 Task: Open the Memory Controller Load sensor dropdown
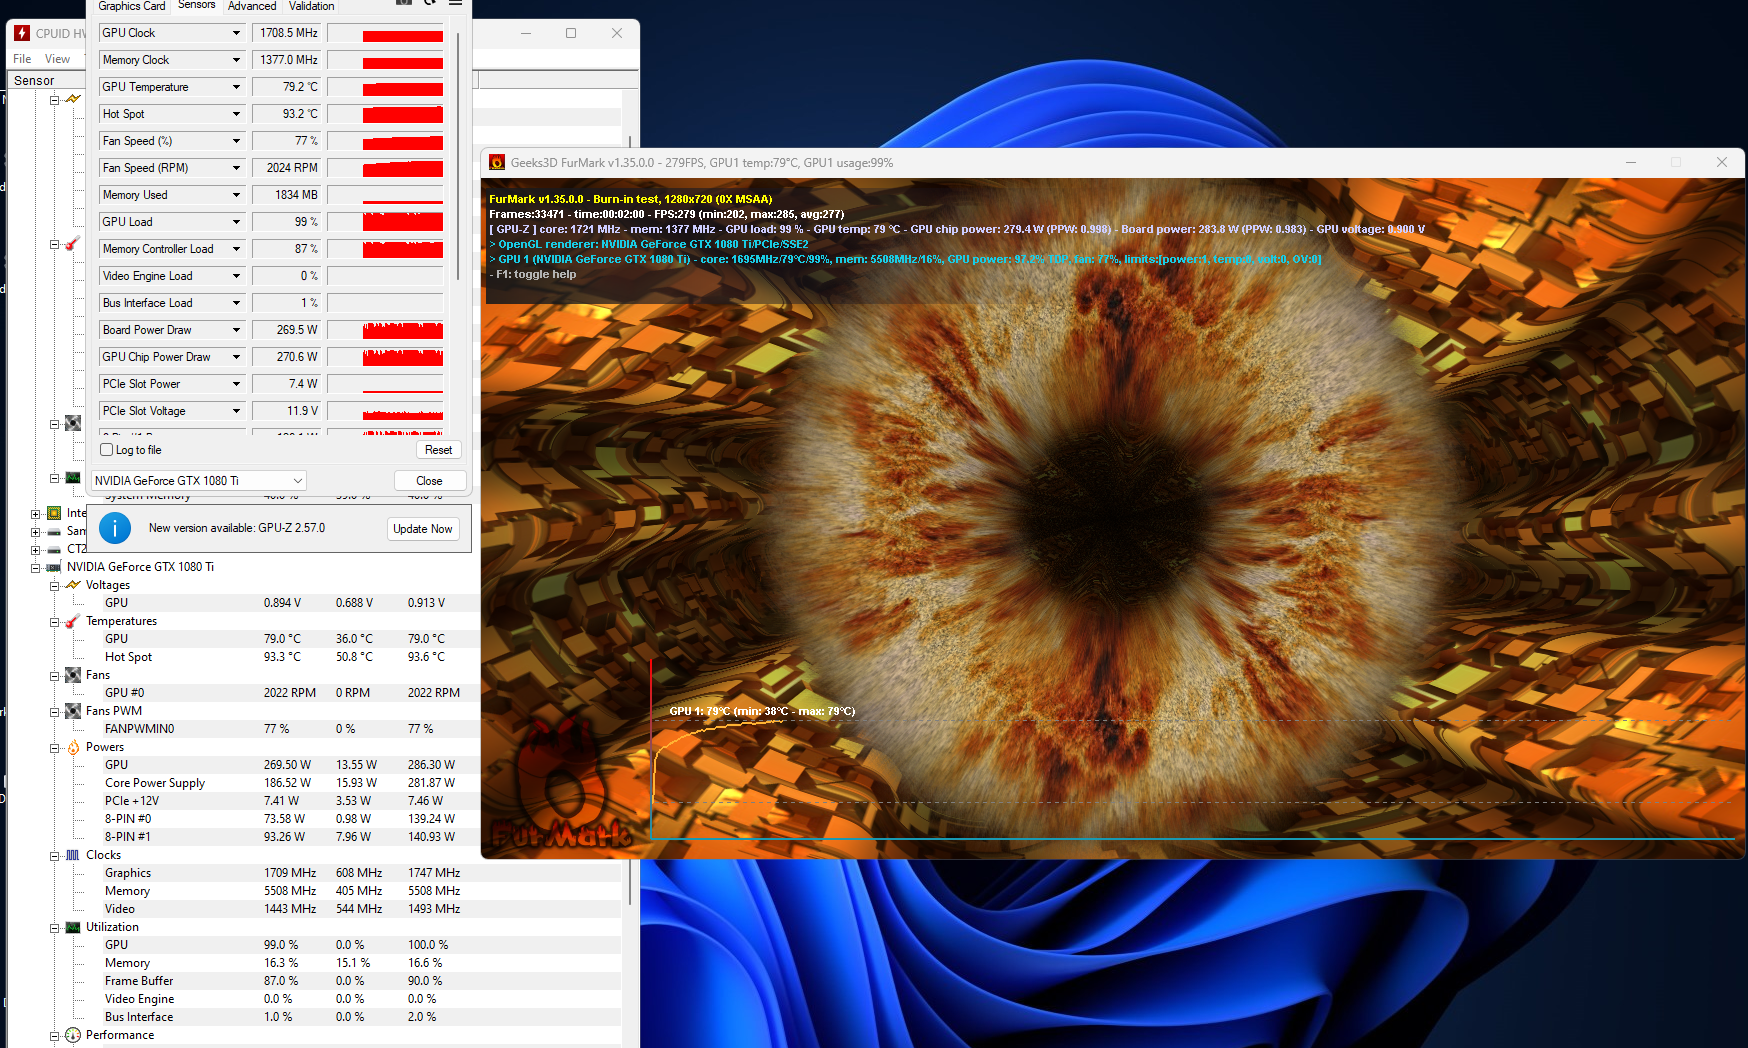click(236, 249)
